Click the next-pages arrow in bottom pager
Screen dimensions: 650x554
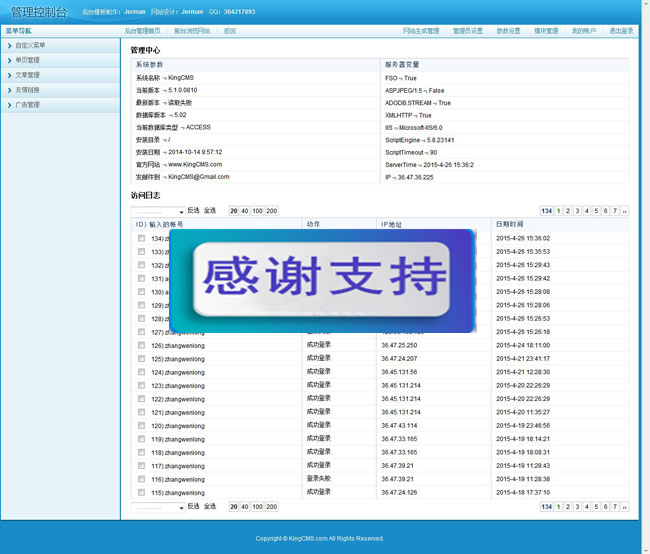(x=625, y=507)
